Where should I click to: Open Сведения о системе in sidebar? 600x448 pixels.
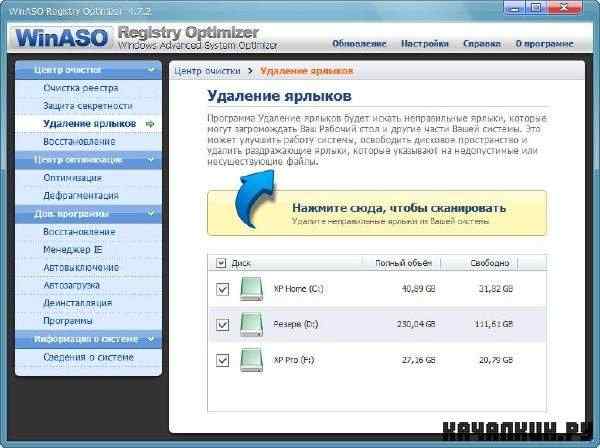88,357
